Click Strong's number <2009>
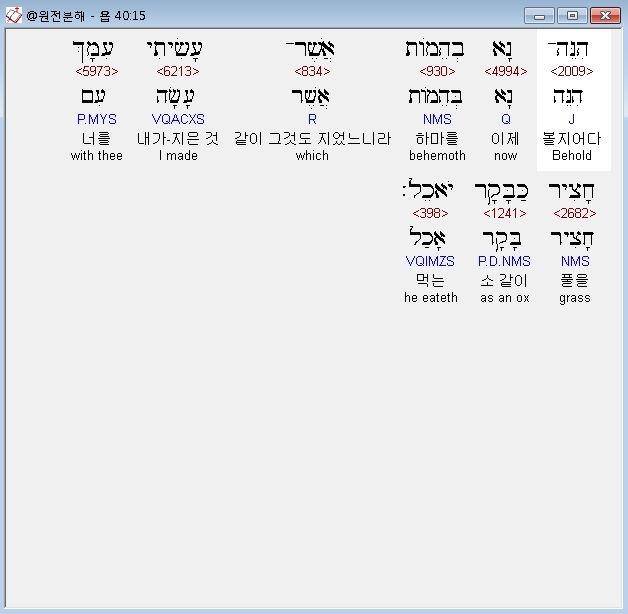 pos(572,71)
